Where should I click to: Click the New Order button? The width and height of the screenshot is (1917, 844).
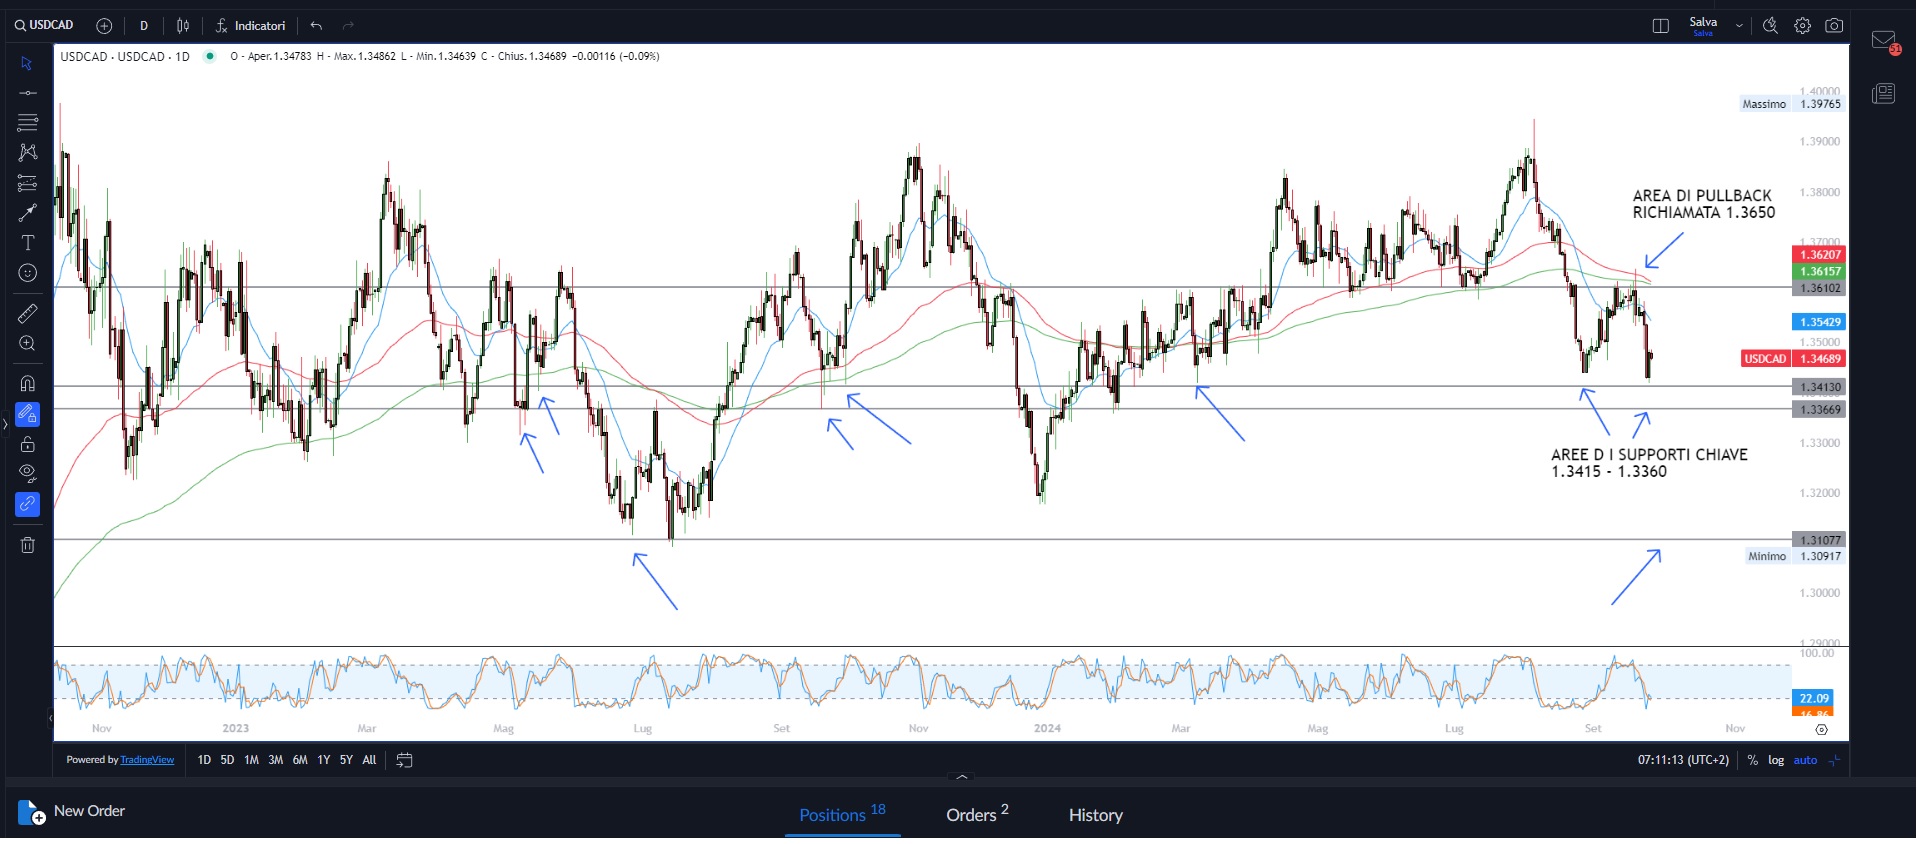tap(72, 812)
